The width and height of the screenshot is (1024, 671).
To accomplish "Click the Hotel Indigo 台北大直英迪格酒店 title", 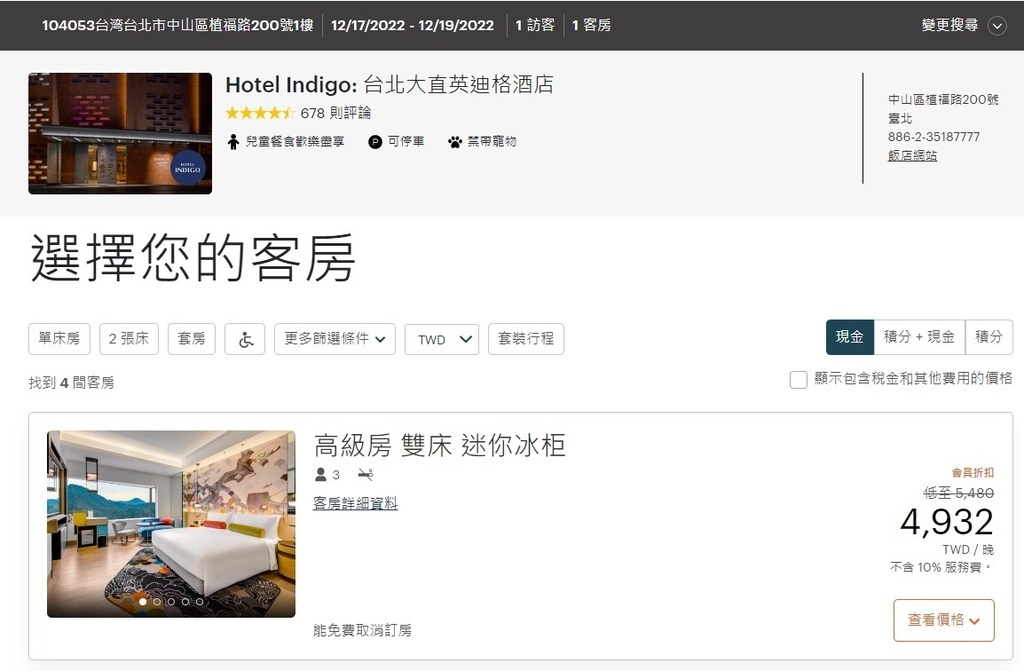I will click(x=389, y=84).
